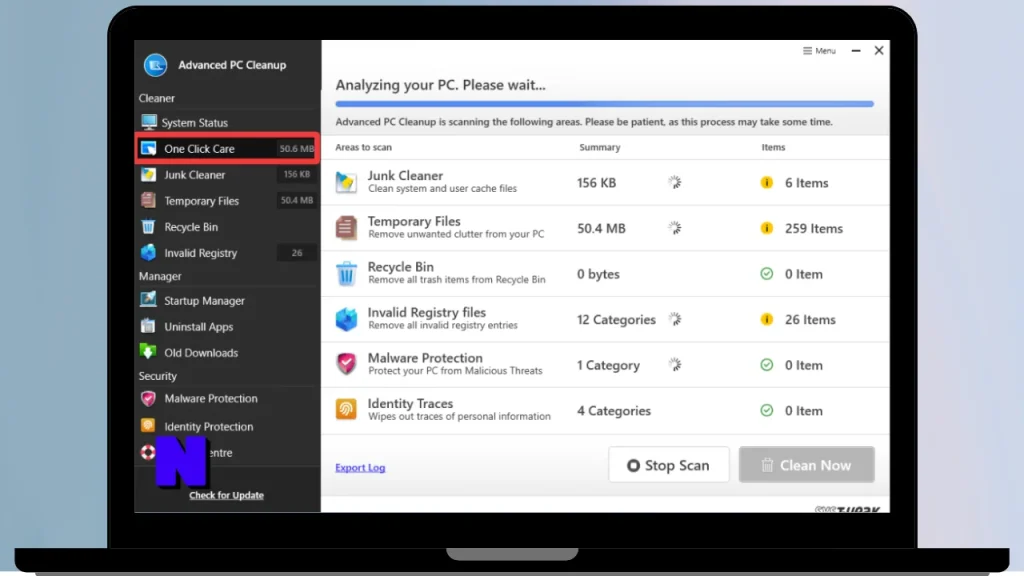Click the Junk Cleaner row icon in scan list
Screen dimensions: 1024x576
click(346, 182)
